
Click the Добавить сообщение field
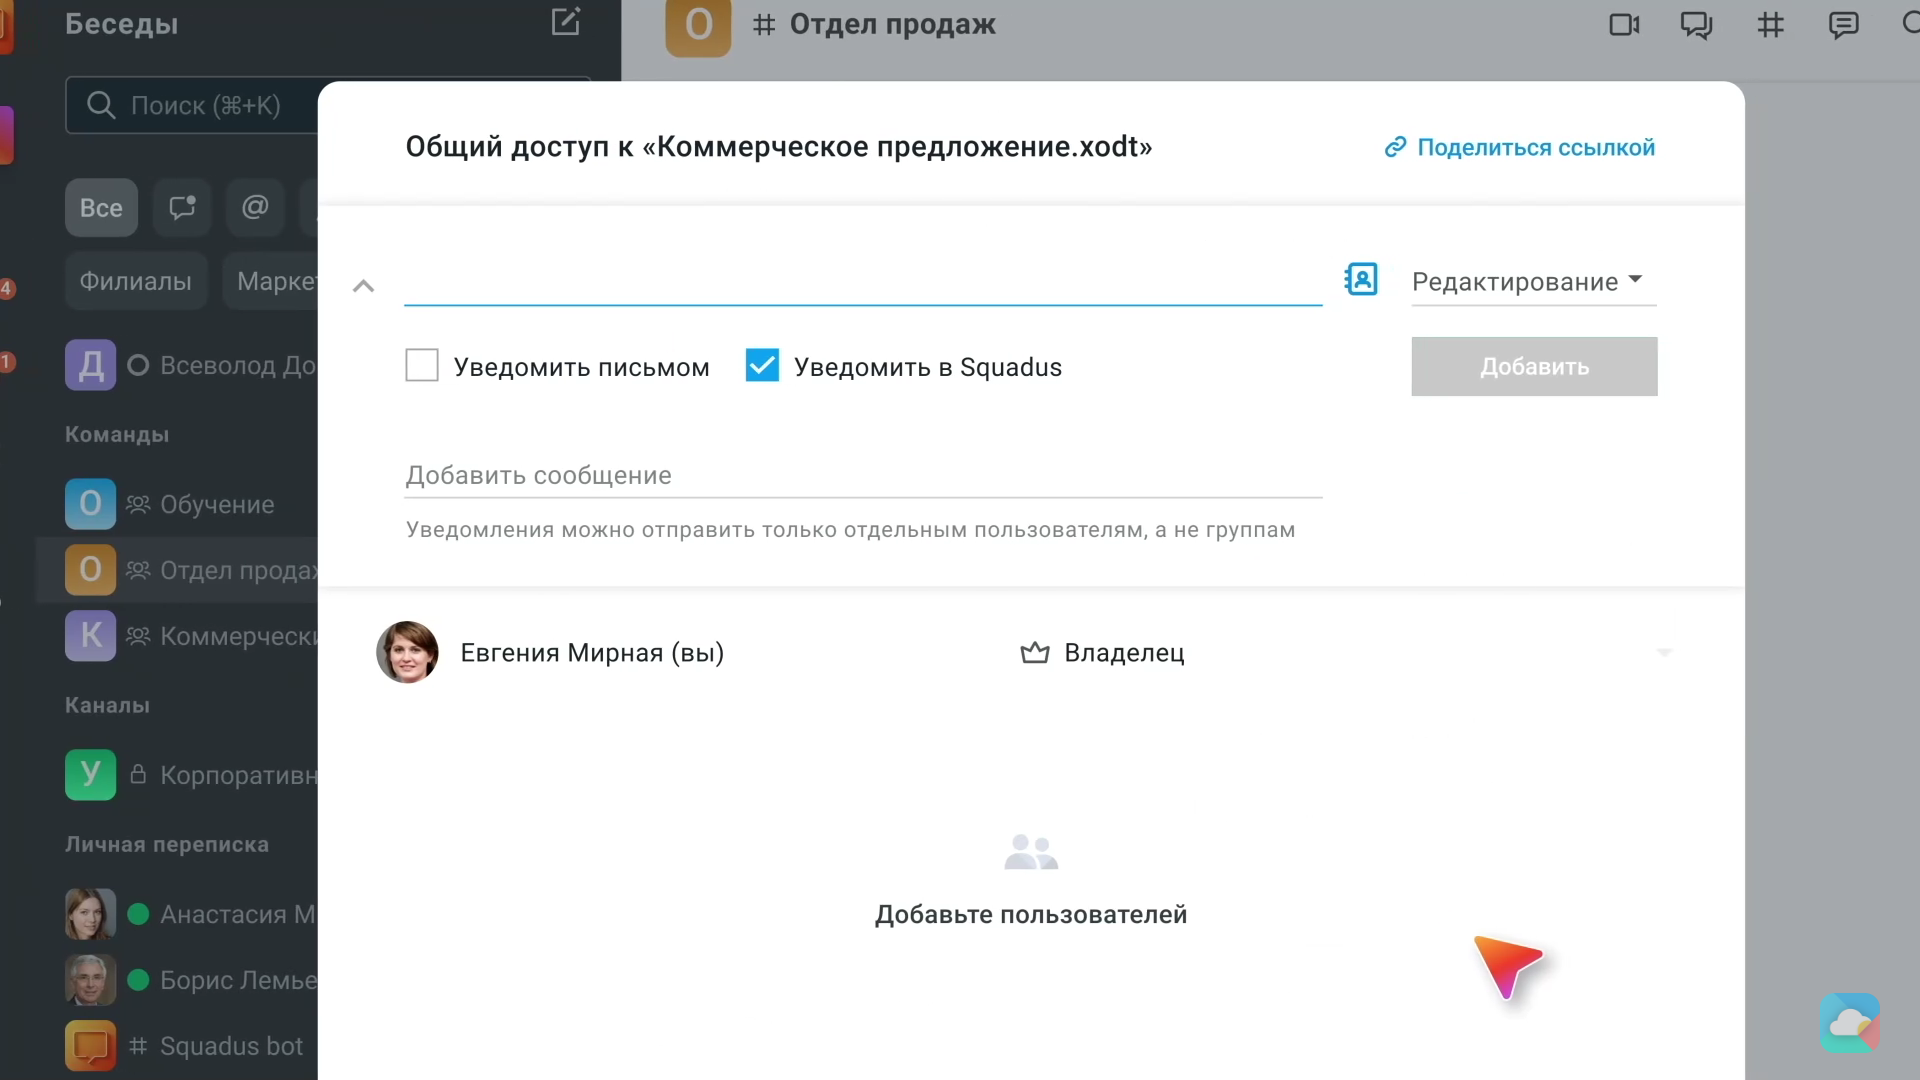pos(863,476)
